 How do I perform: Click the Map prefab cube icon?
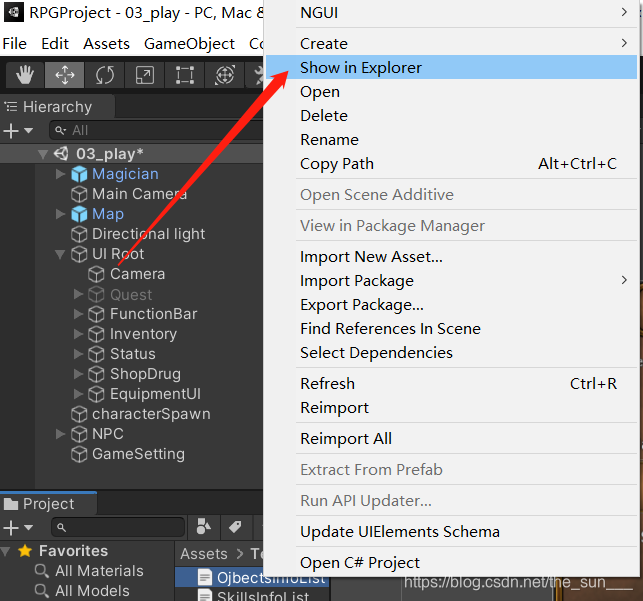click(79, 214)
